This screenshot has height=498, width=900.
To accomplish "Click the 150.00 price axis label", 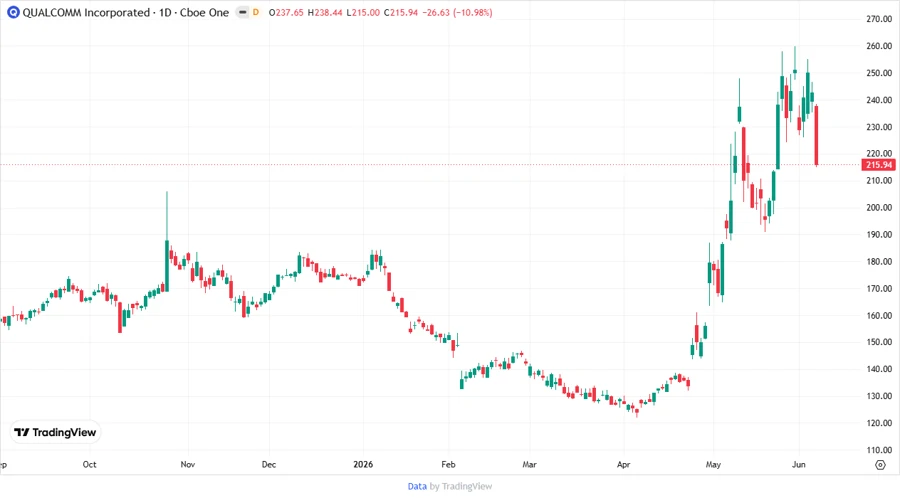I will tap(879, 342).
